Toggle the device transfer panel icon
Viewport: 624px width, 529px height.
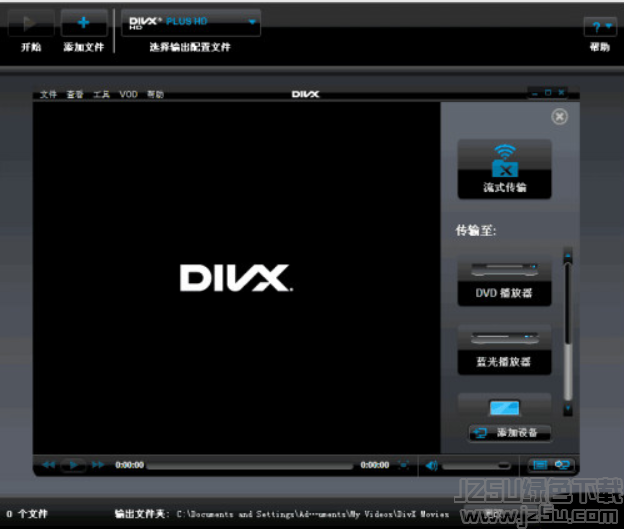(562, 465)
